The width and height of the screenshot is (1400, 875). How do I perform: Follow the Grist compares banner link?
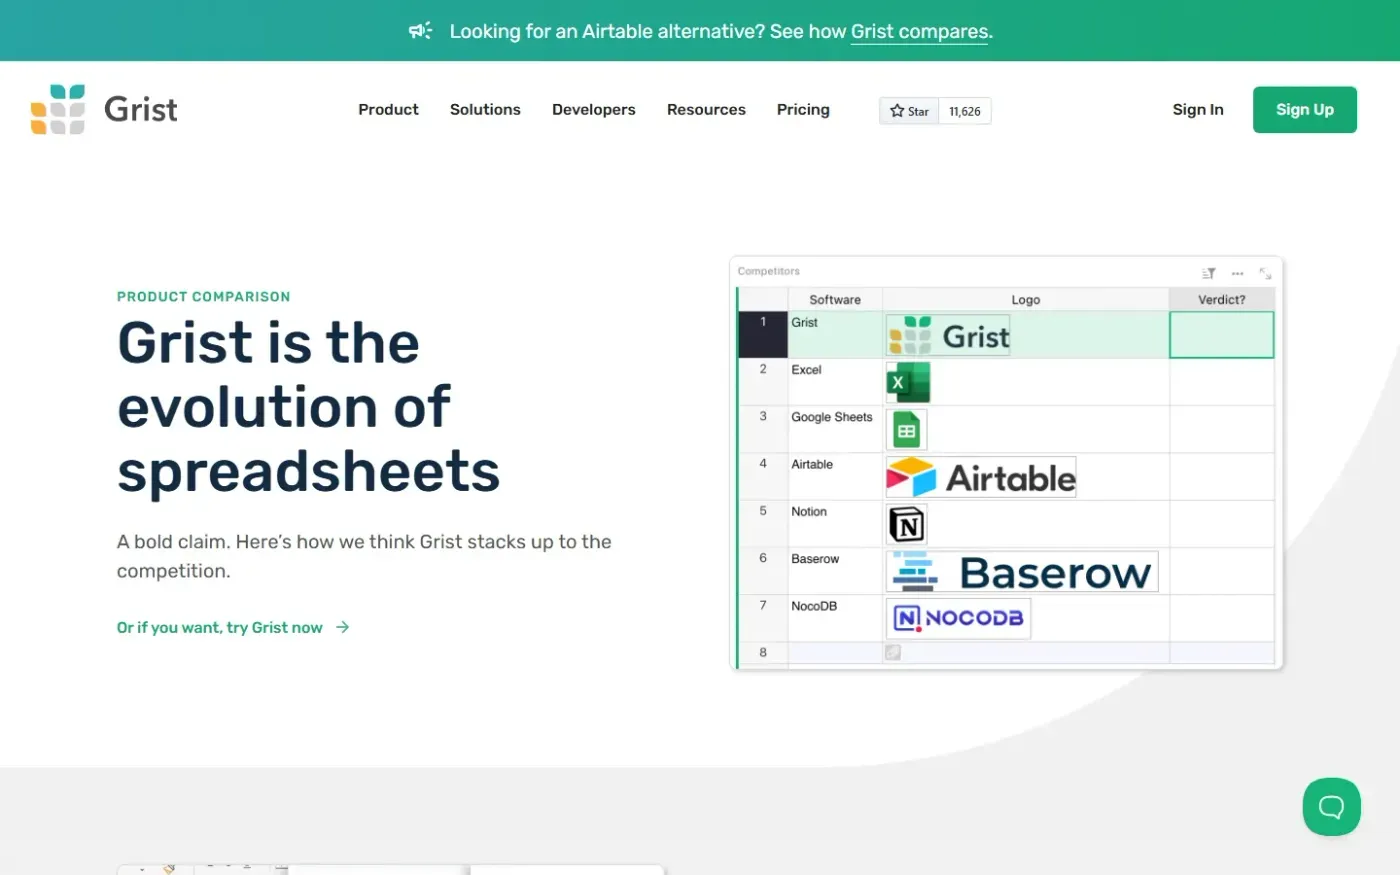920,31
